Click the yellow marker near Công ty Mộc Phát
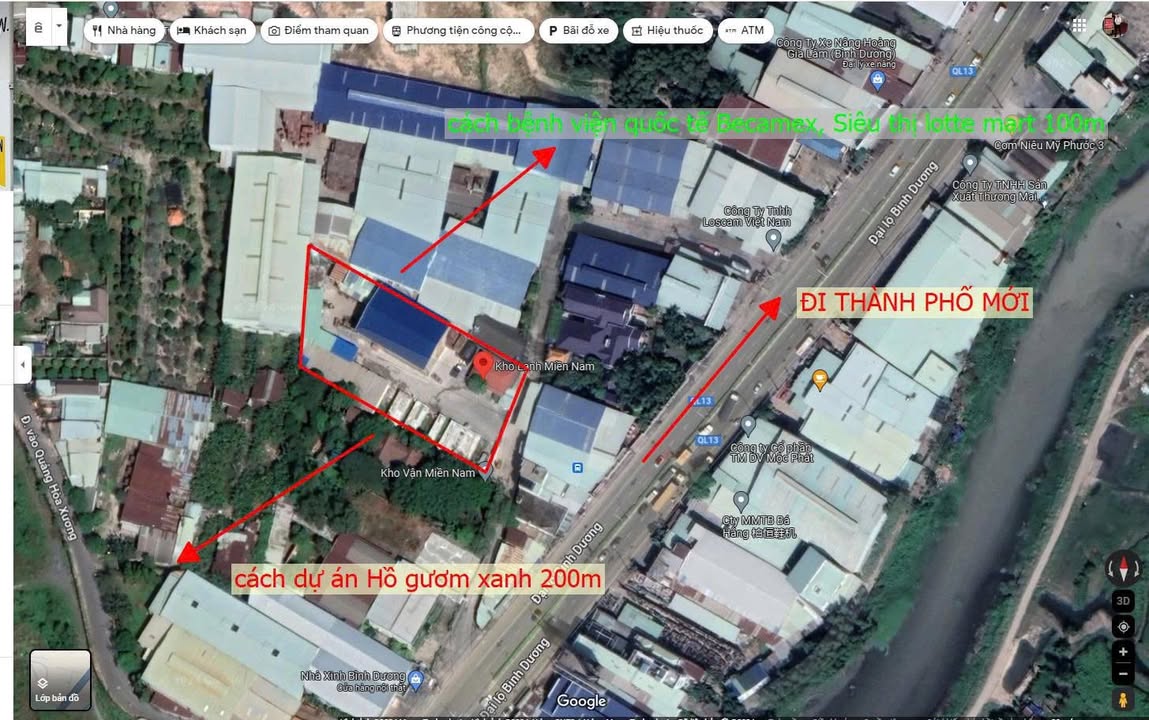Screen dimensions: 1149x720 coord(819,380)
